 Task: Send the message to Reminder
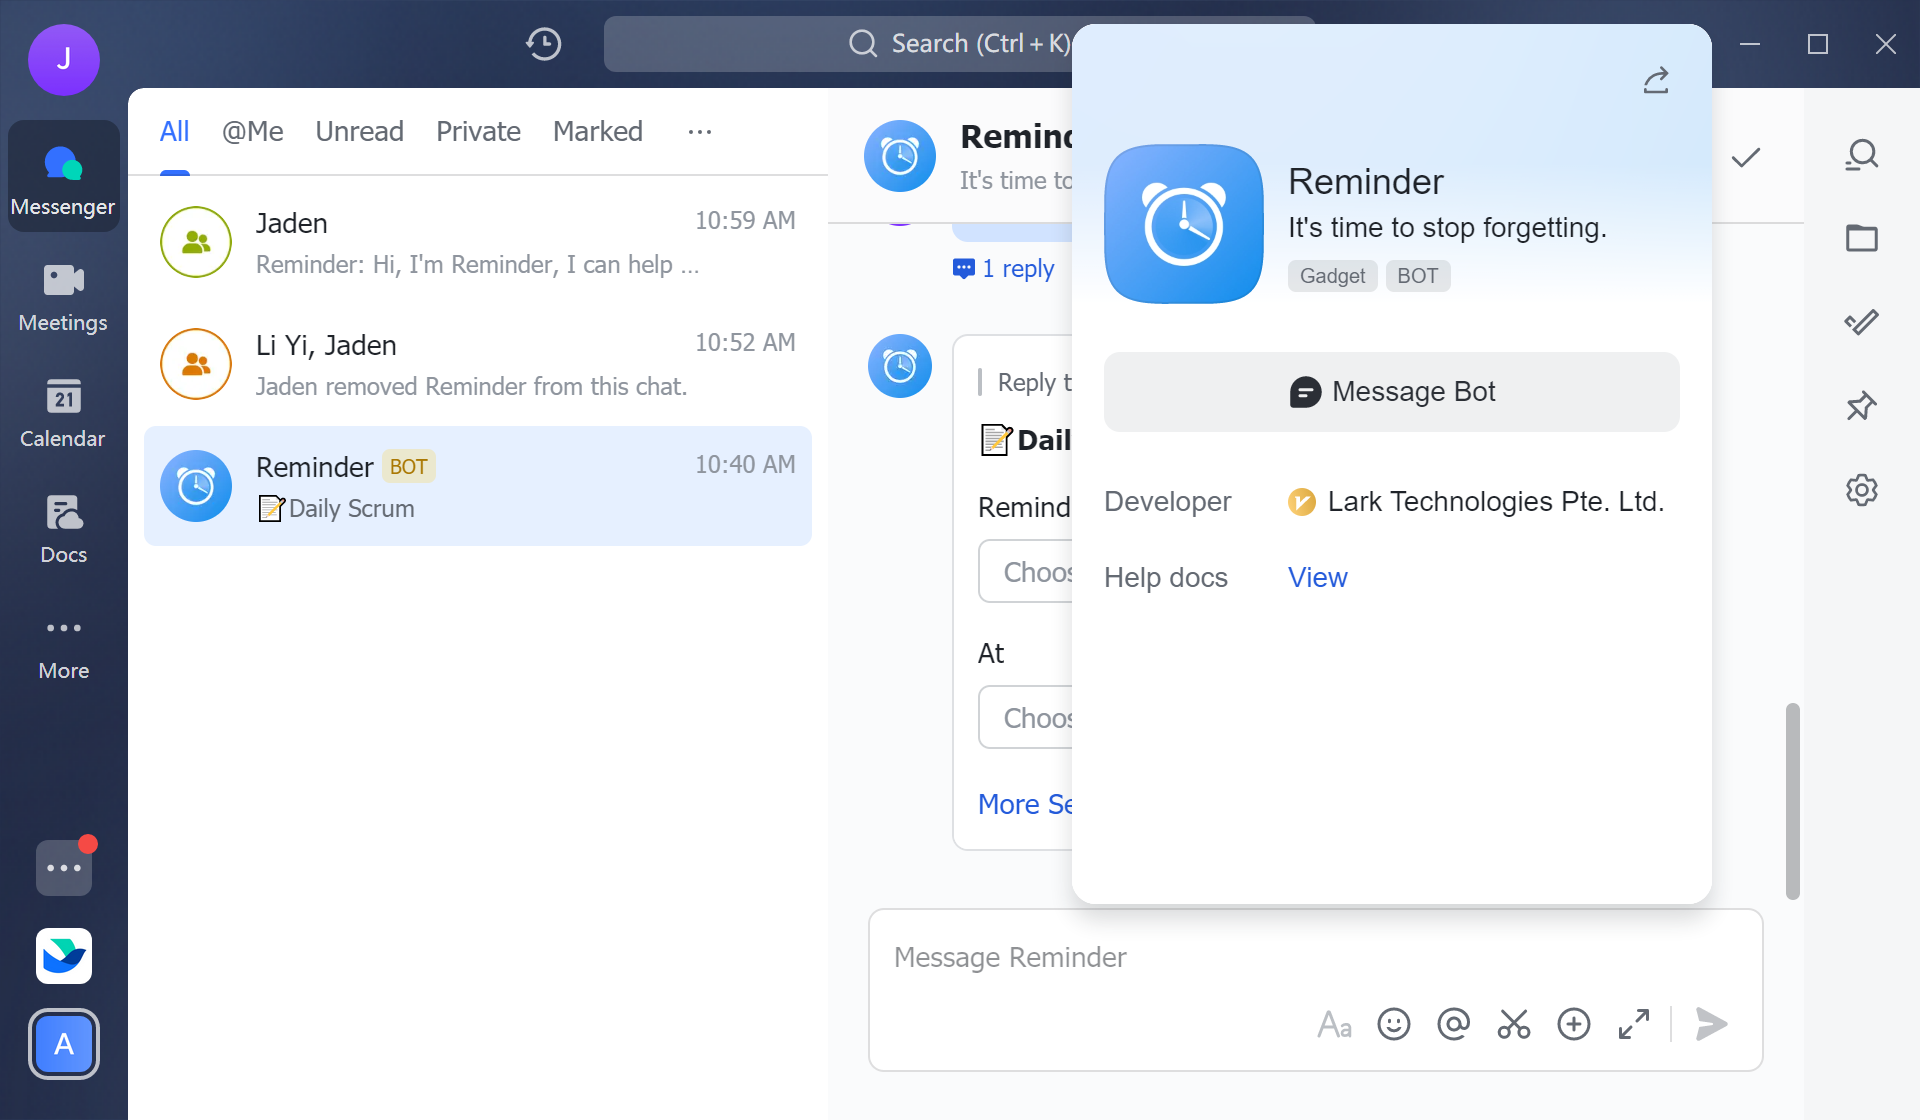pyautogui.click(x=1711, y=1024)
